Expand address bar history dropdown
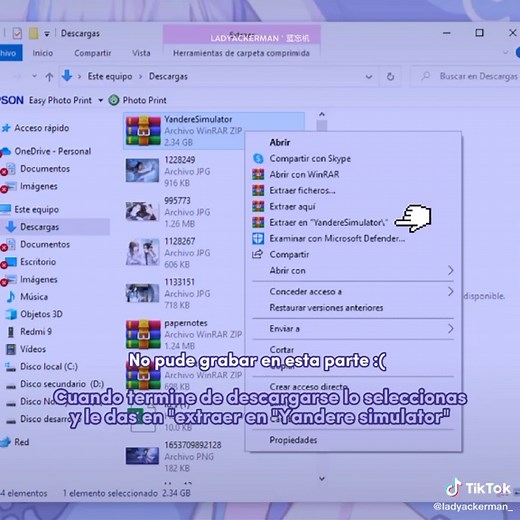 tap(369, 77)
